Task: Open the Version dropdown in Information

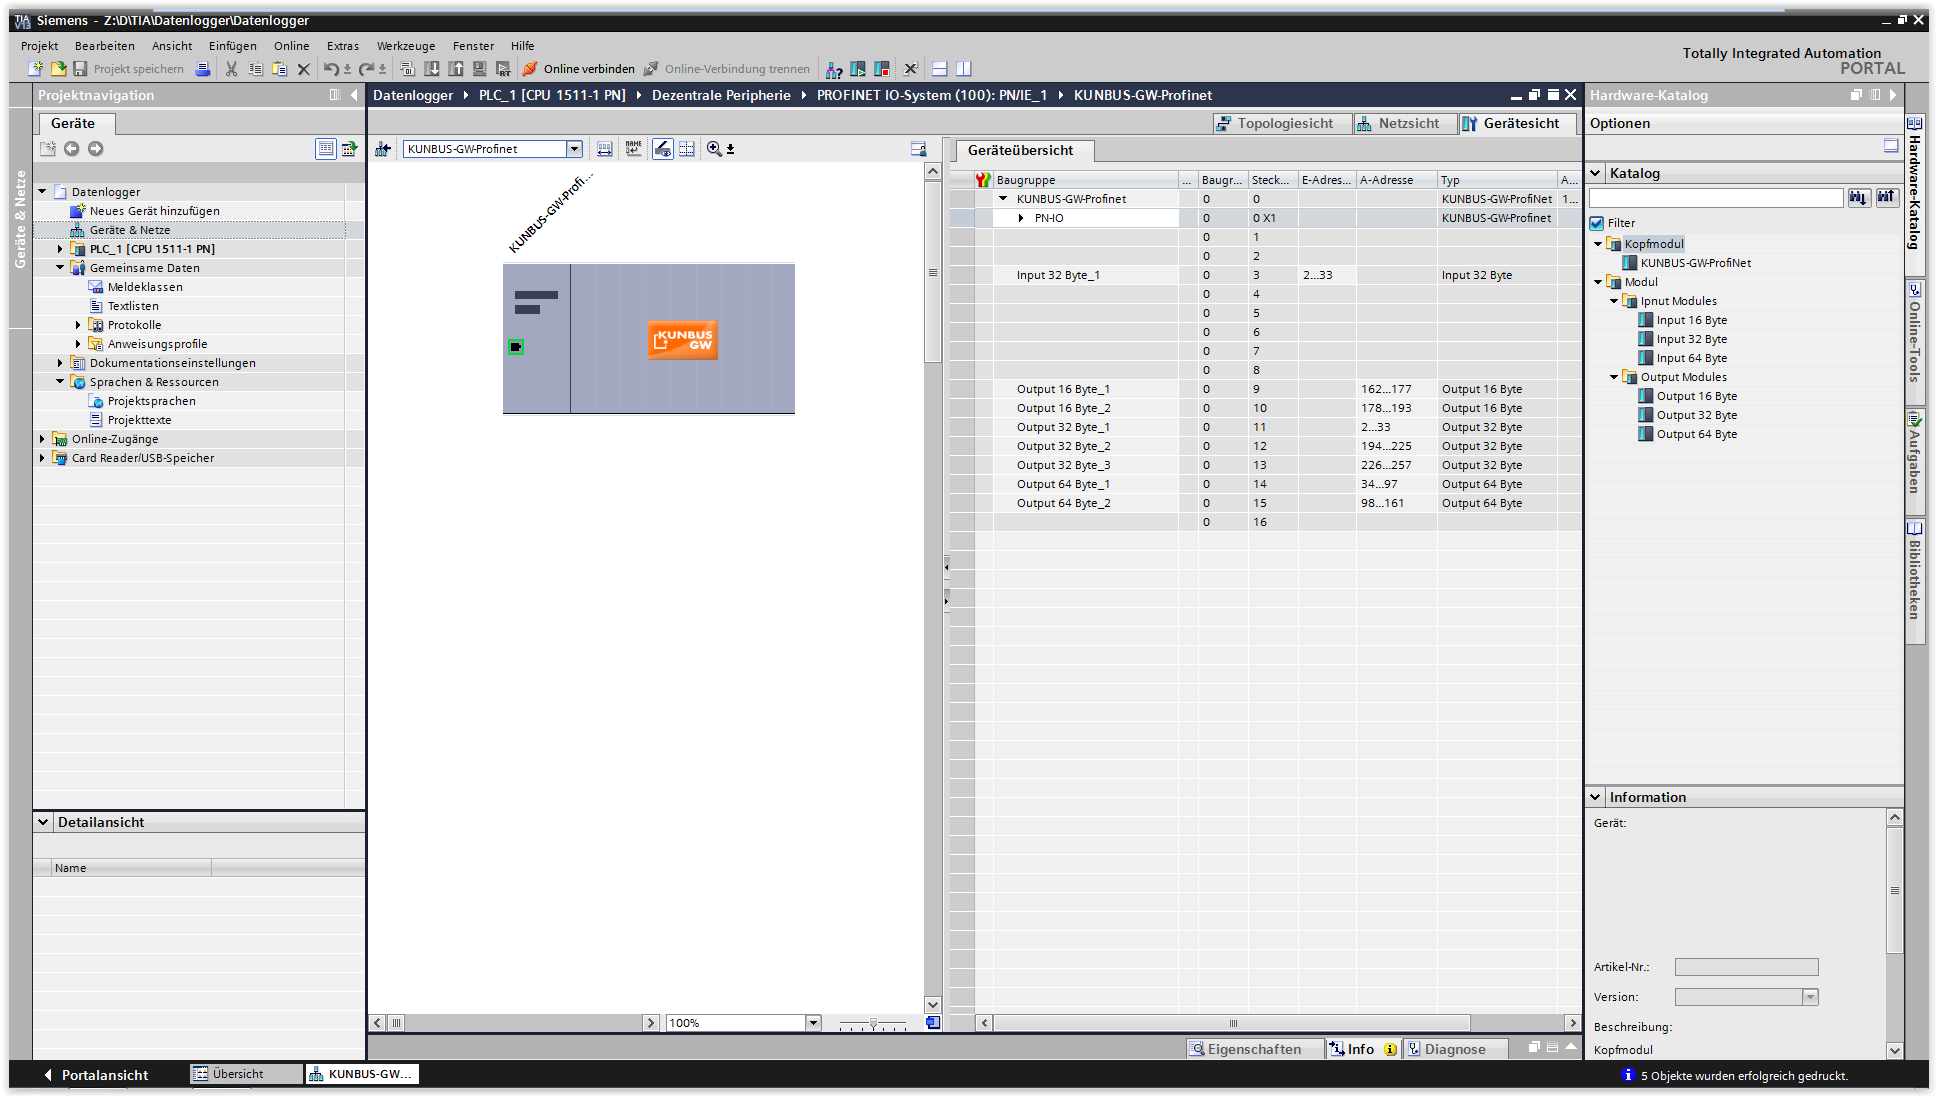Action: [x=1810, y=996]
